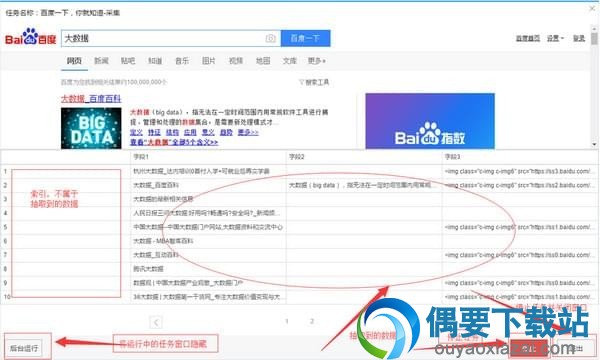Select the cell starting with 杭州大数据_达内培训
This screenshot has height=360, width=600.
coord(208,171)
